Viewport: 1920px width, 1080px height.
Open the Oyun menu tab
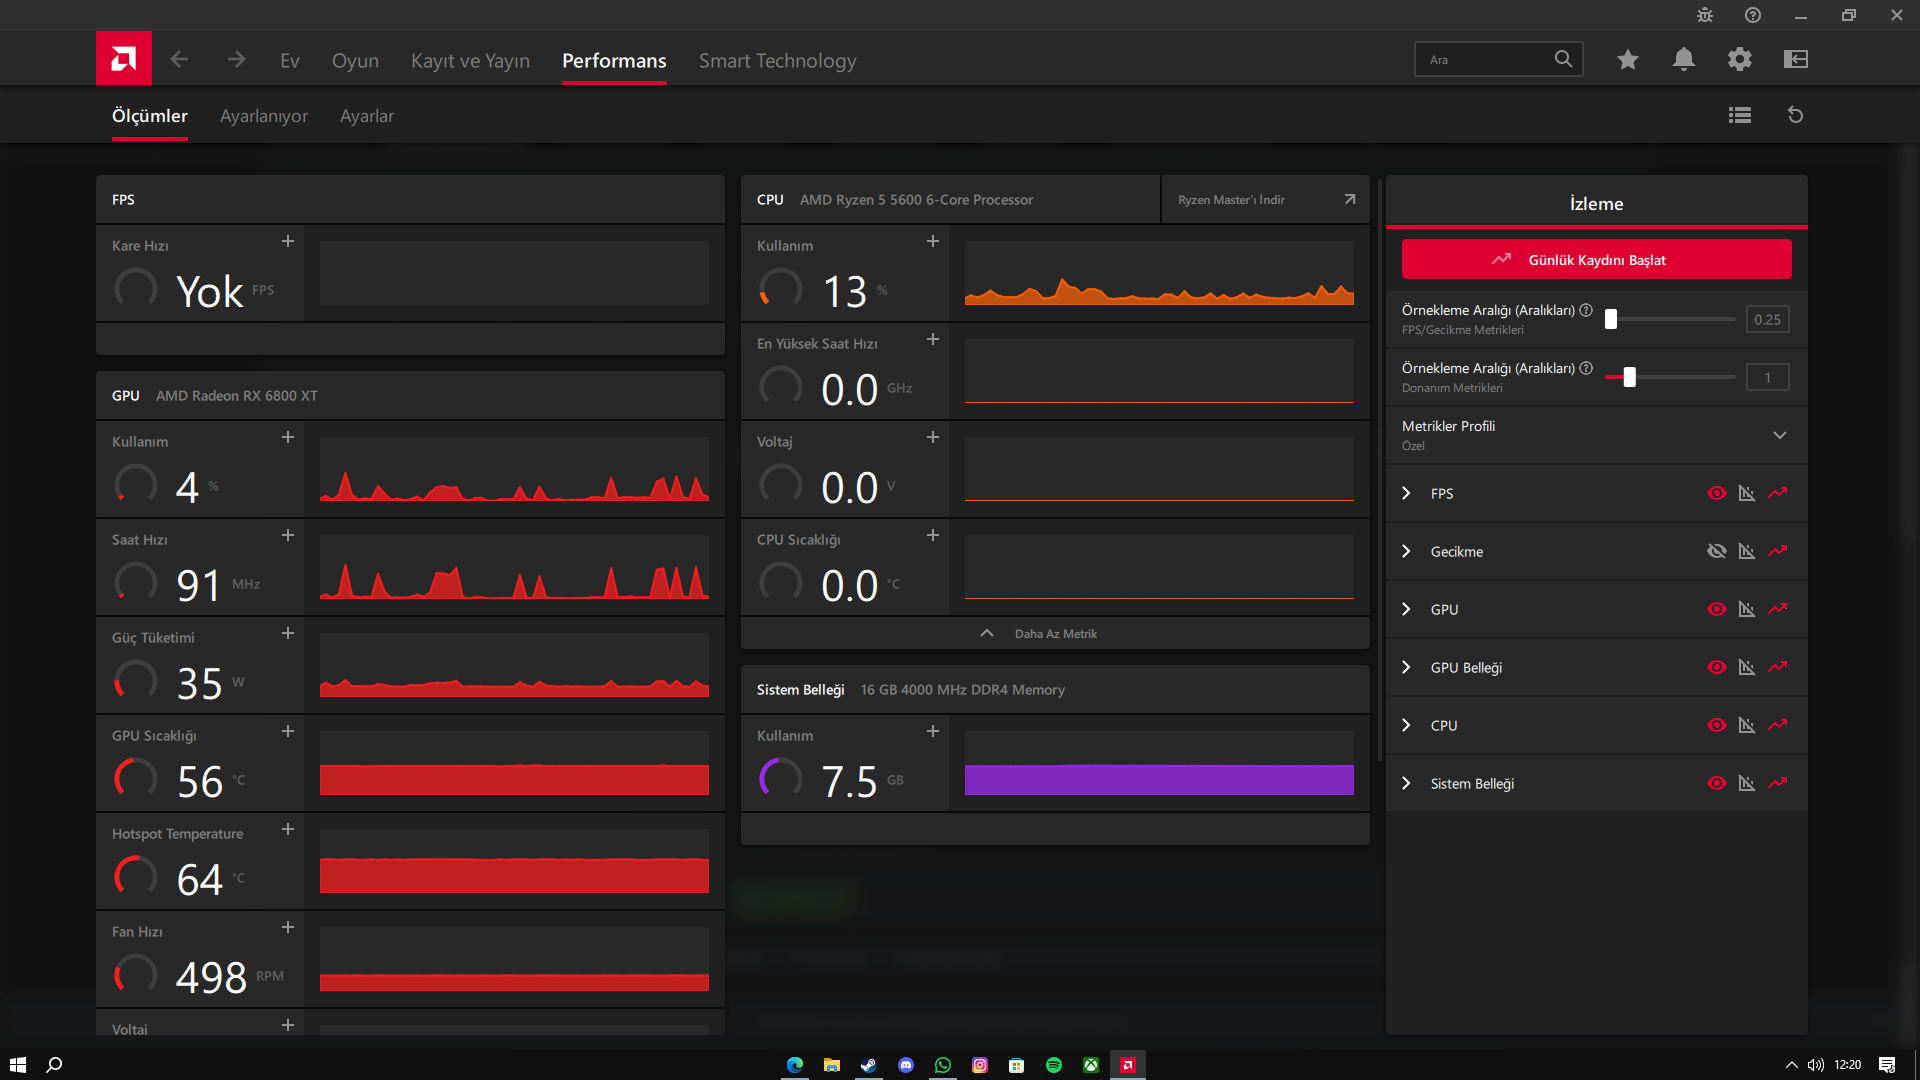[x=355, y=61]
